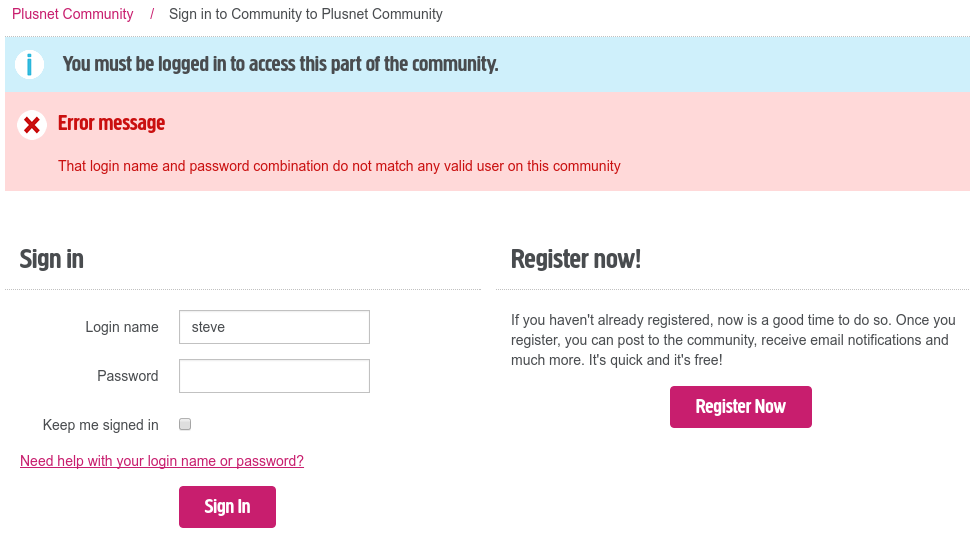Open the login name or password help link

click(162, 461)
